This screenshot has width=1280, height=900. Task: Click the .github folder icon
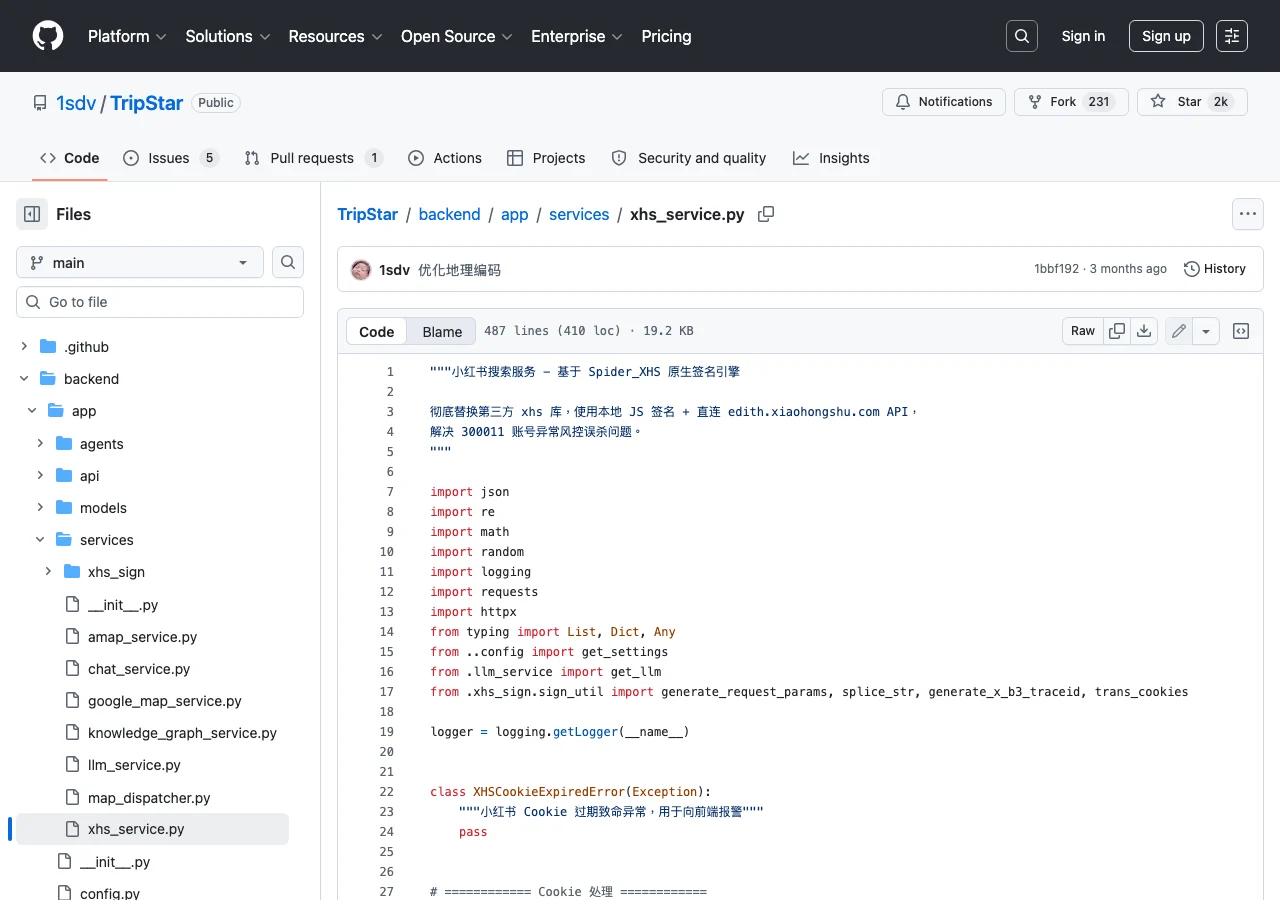click(48, 347)
